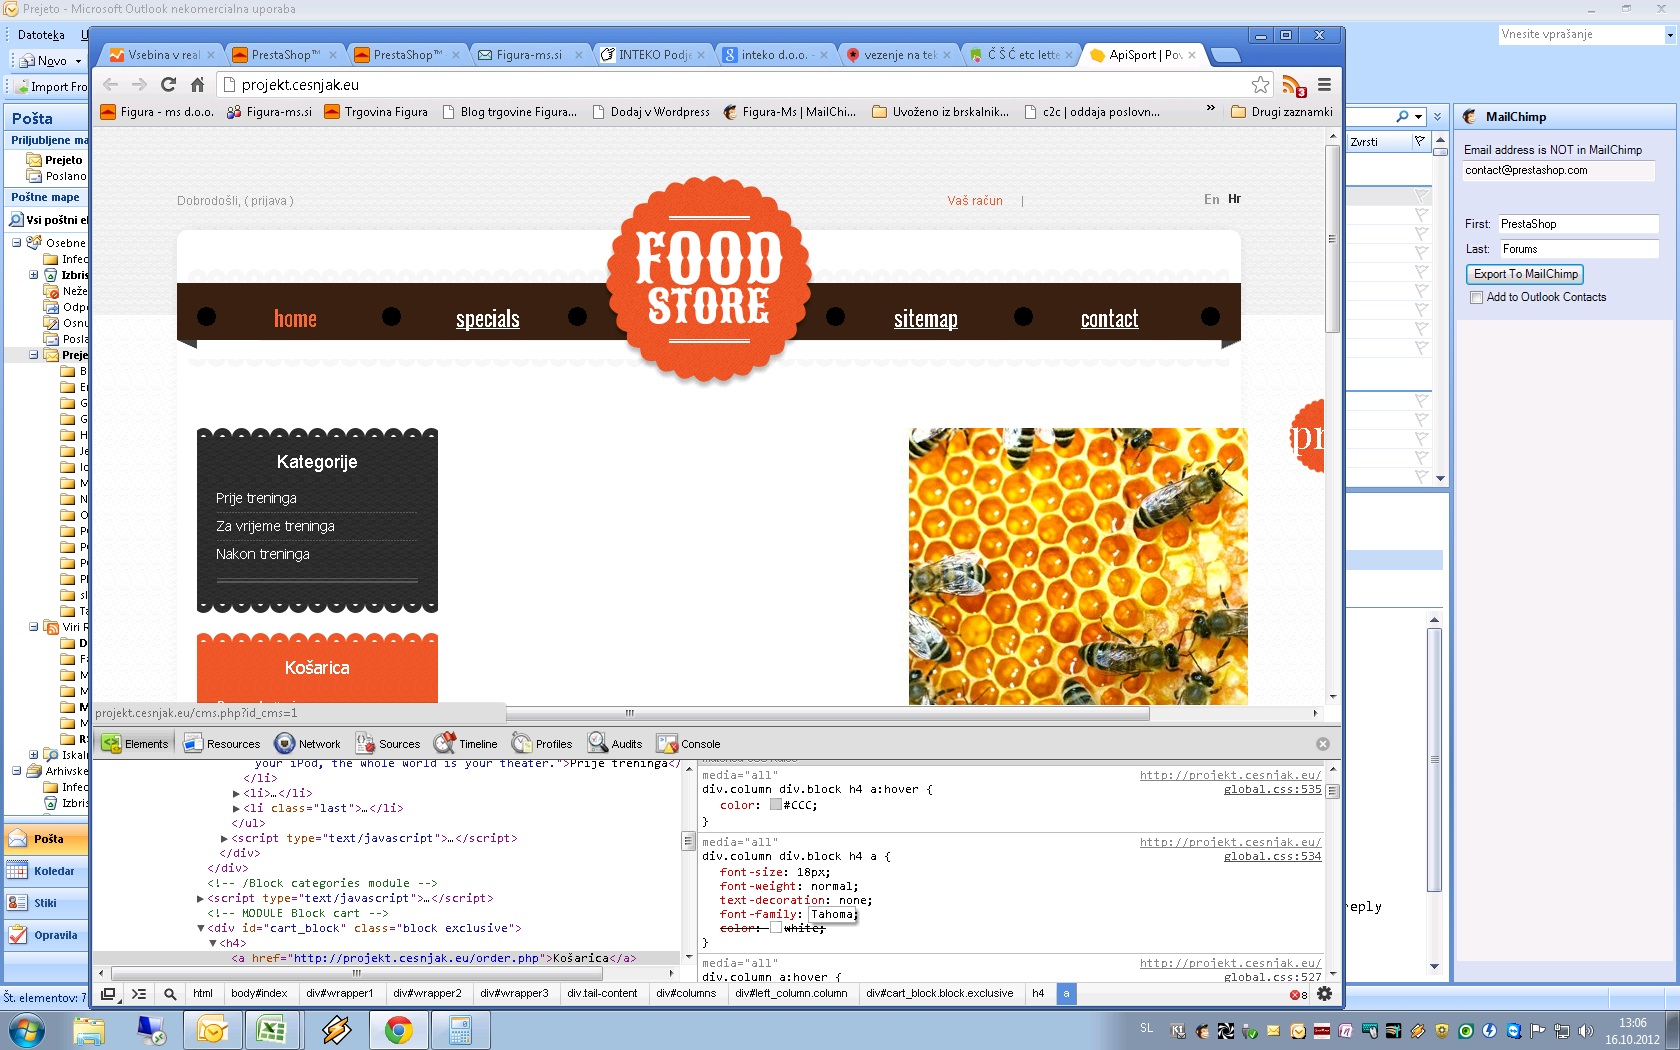
Task: Open the Nakon treninga category
Action: click(263, 554)
